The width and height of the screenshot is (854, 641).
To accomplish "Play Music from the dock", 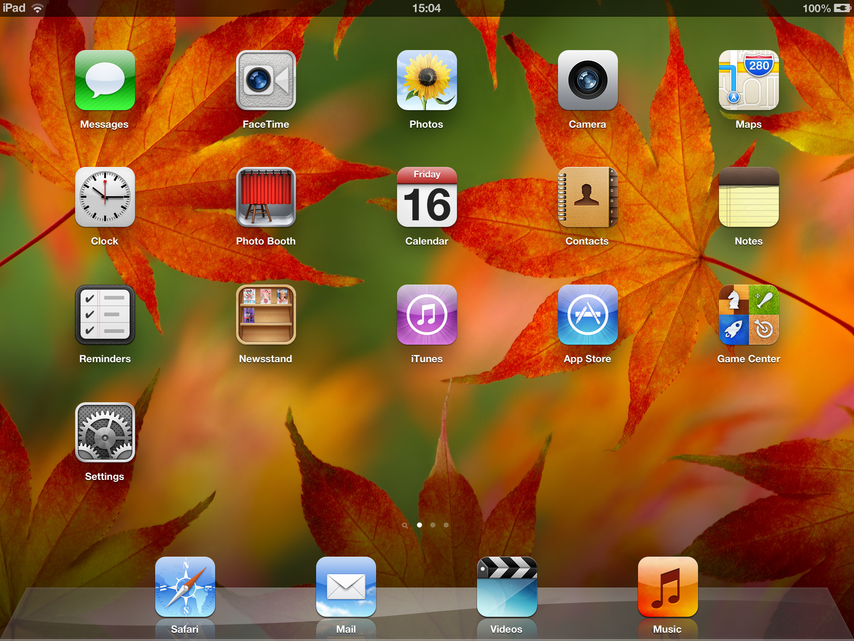I will click(x=668, y=586).
